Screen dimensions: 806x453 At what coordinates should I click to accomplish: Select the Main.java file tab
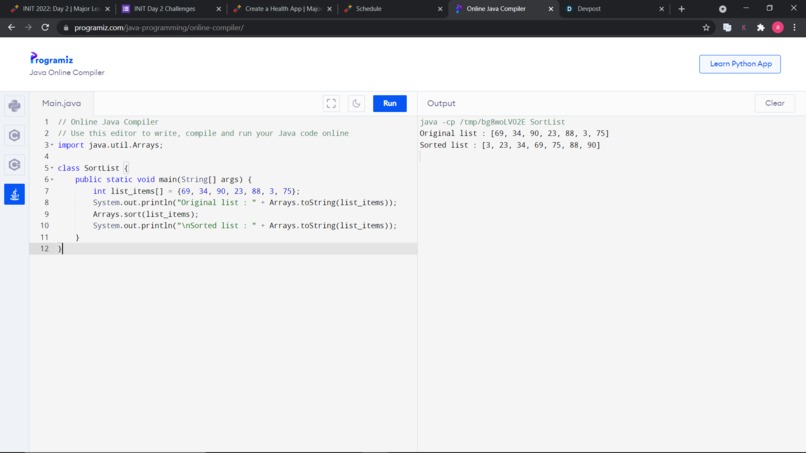coord(62,103)
